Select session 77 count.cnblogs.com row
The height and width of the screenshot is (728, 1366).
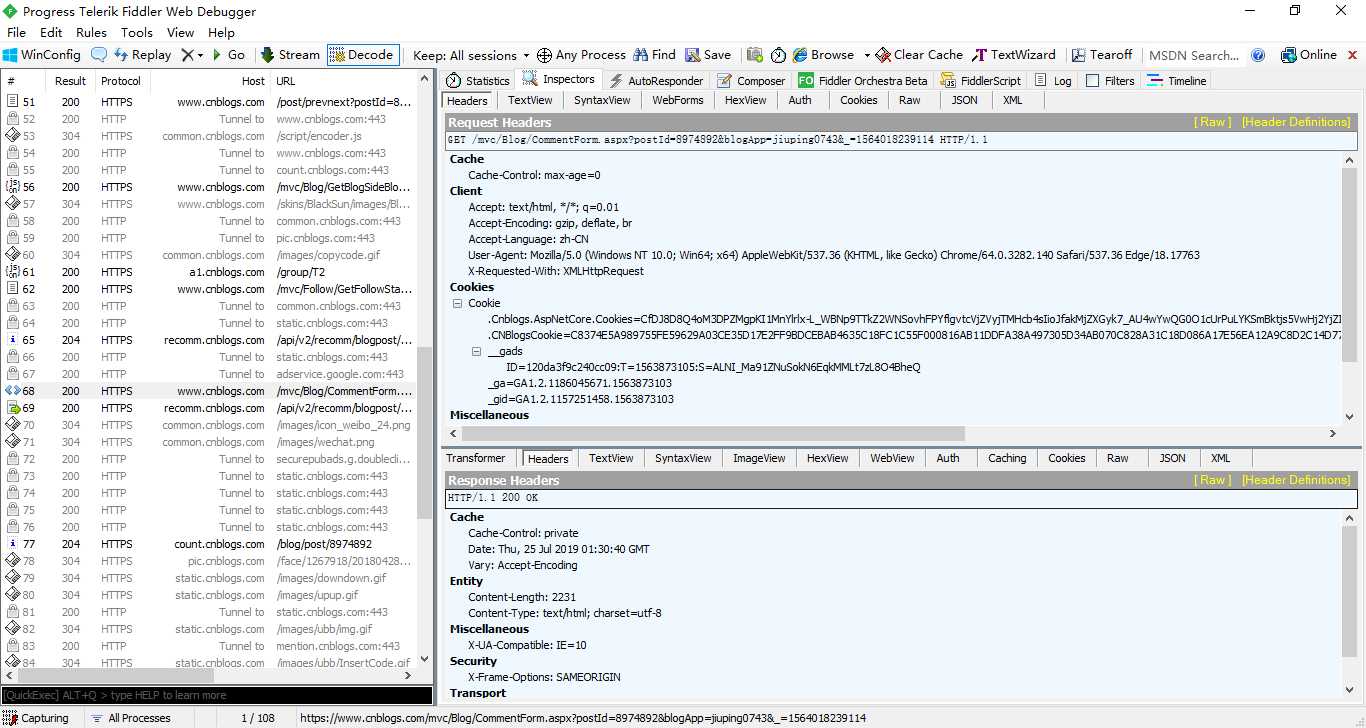pos(208,544)
